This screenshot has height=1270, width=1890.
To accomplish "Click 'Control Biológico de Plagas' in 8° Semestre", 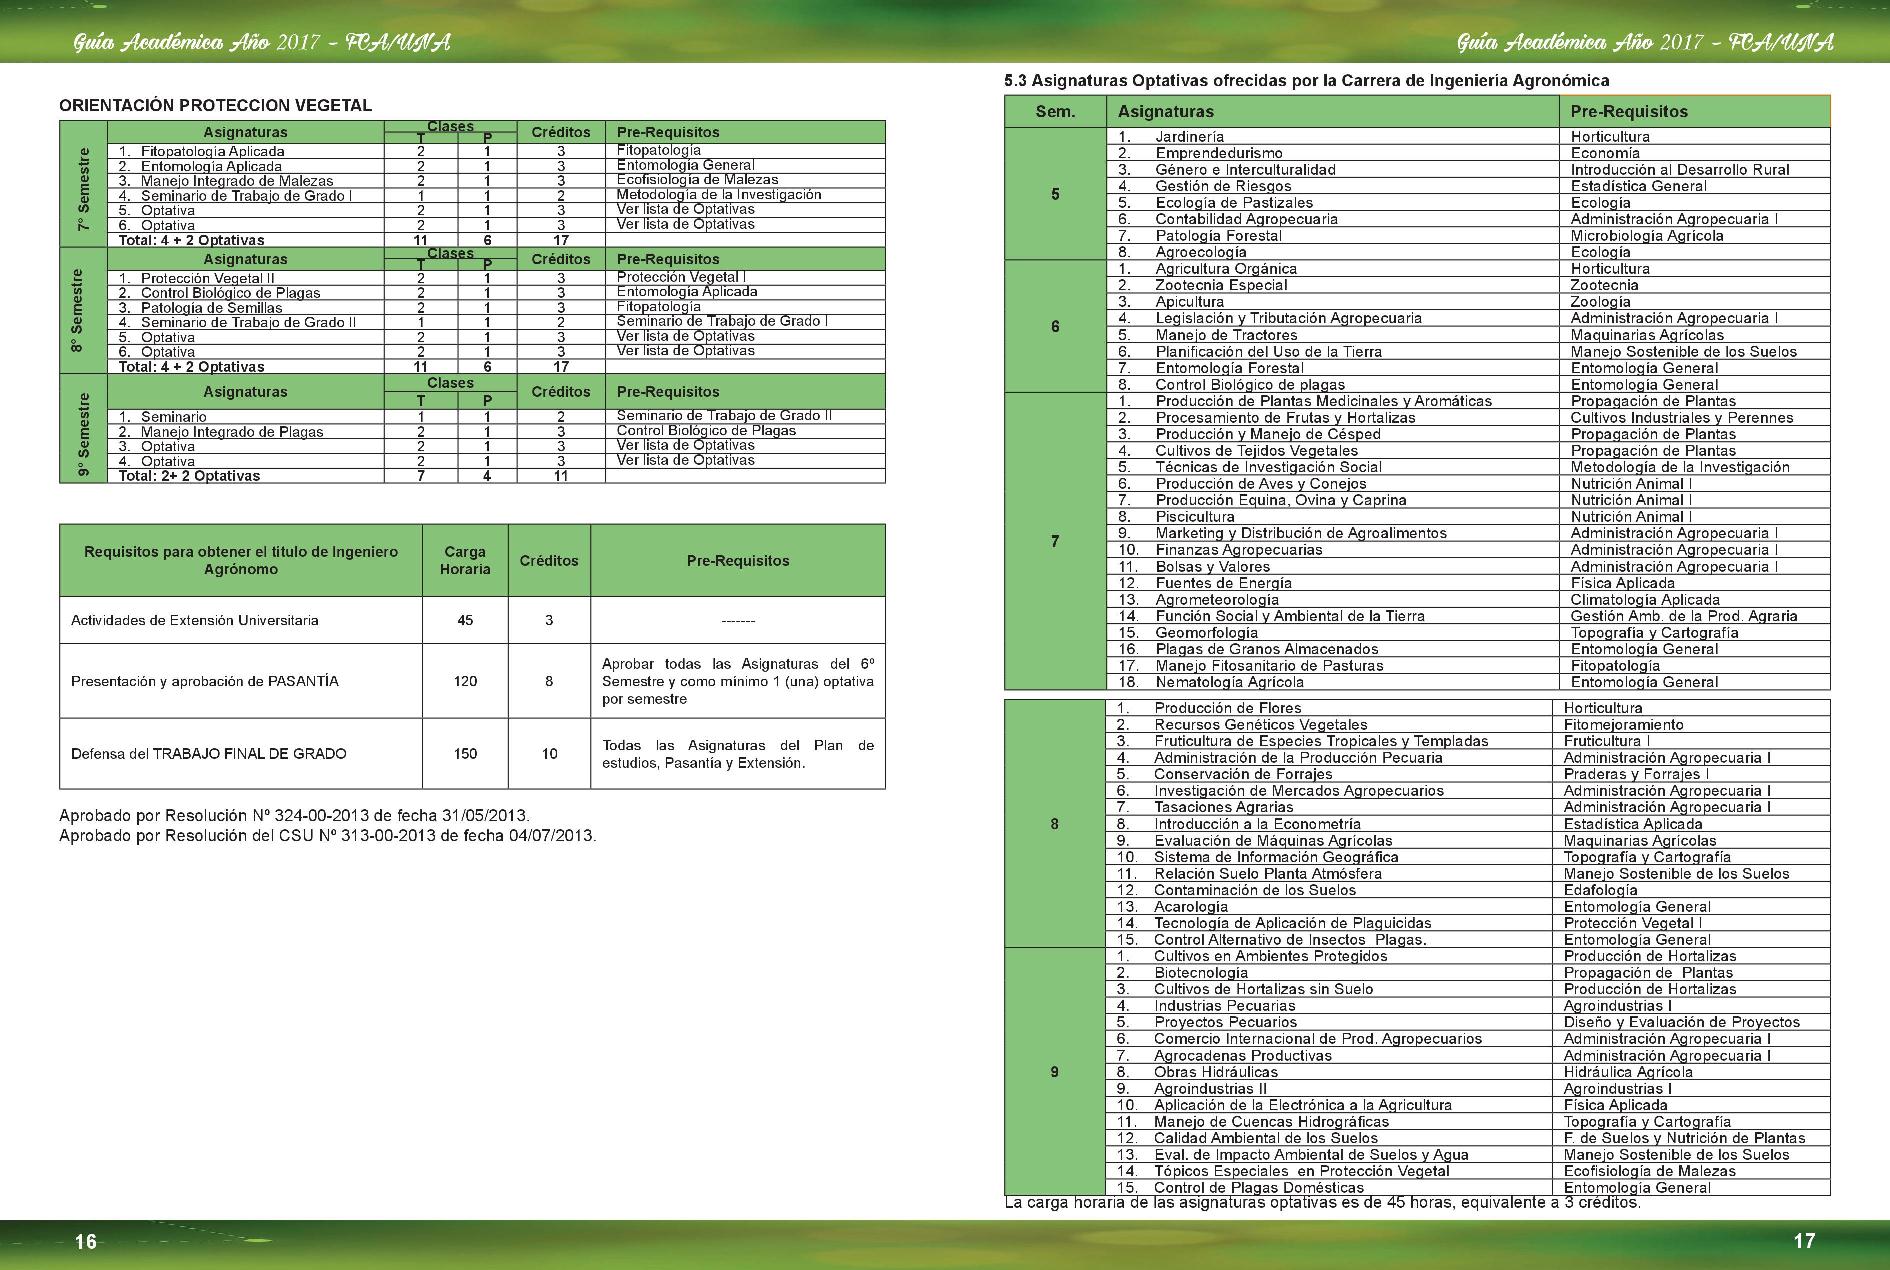I will [230, 293].
